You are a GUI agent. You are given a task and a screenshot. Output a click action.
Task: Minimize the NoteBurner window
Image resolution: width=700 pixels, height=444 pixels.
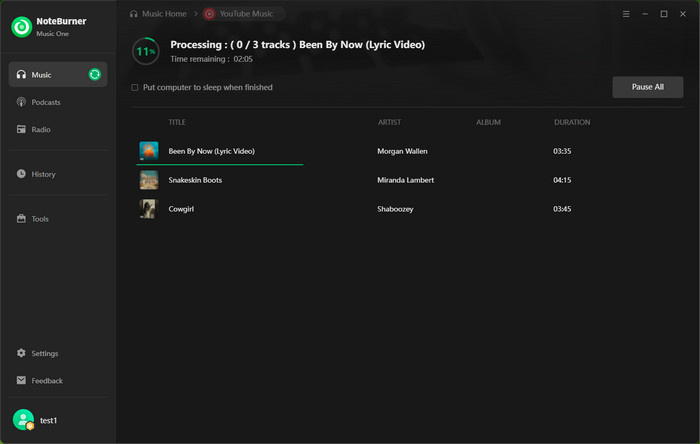(x=645, y=14)
